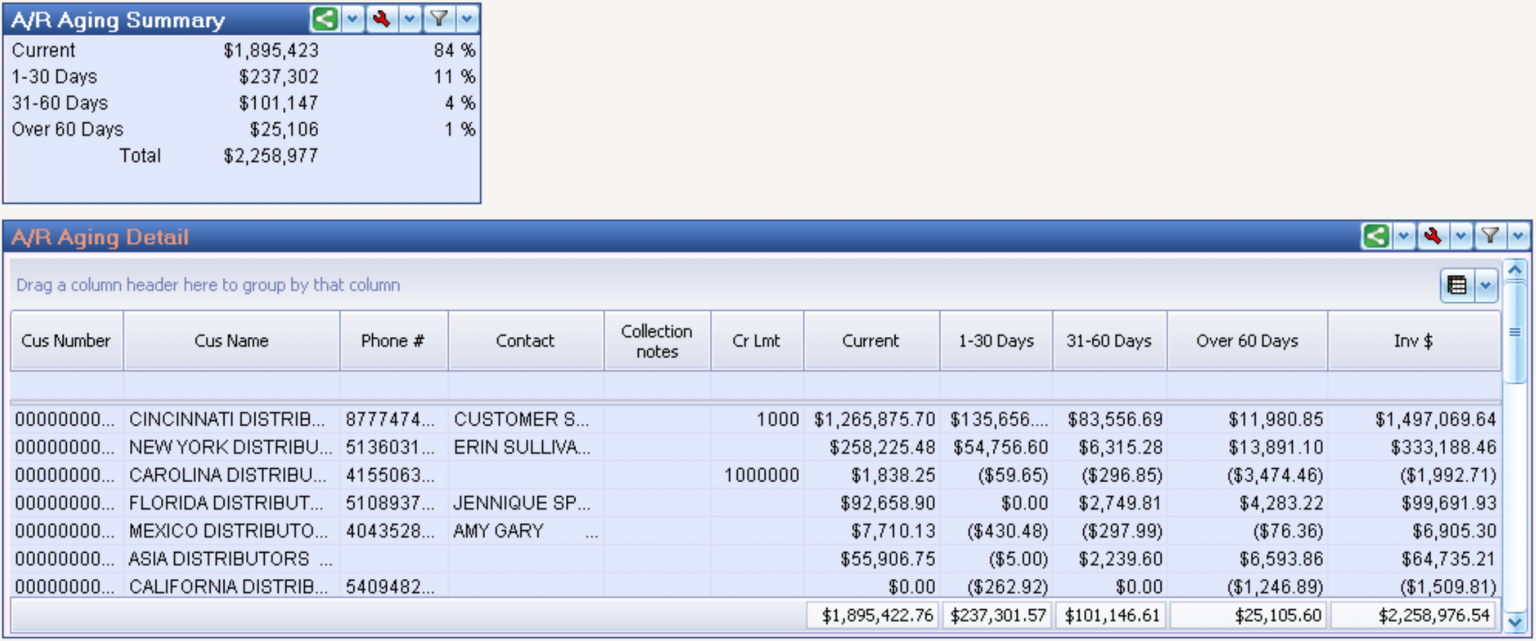
Task: Click the scroll up arrow of the detail grid
Action: 1515,269
